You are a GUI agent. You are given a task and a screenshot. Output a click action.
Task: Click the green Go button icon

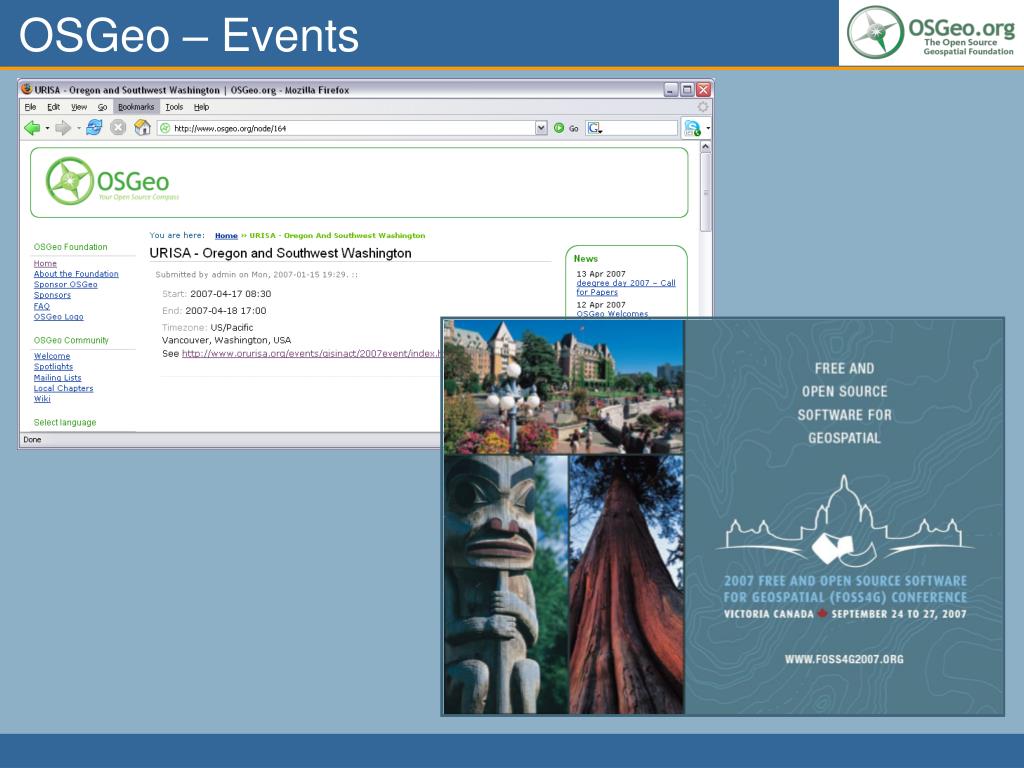559,128
